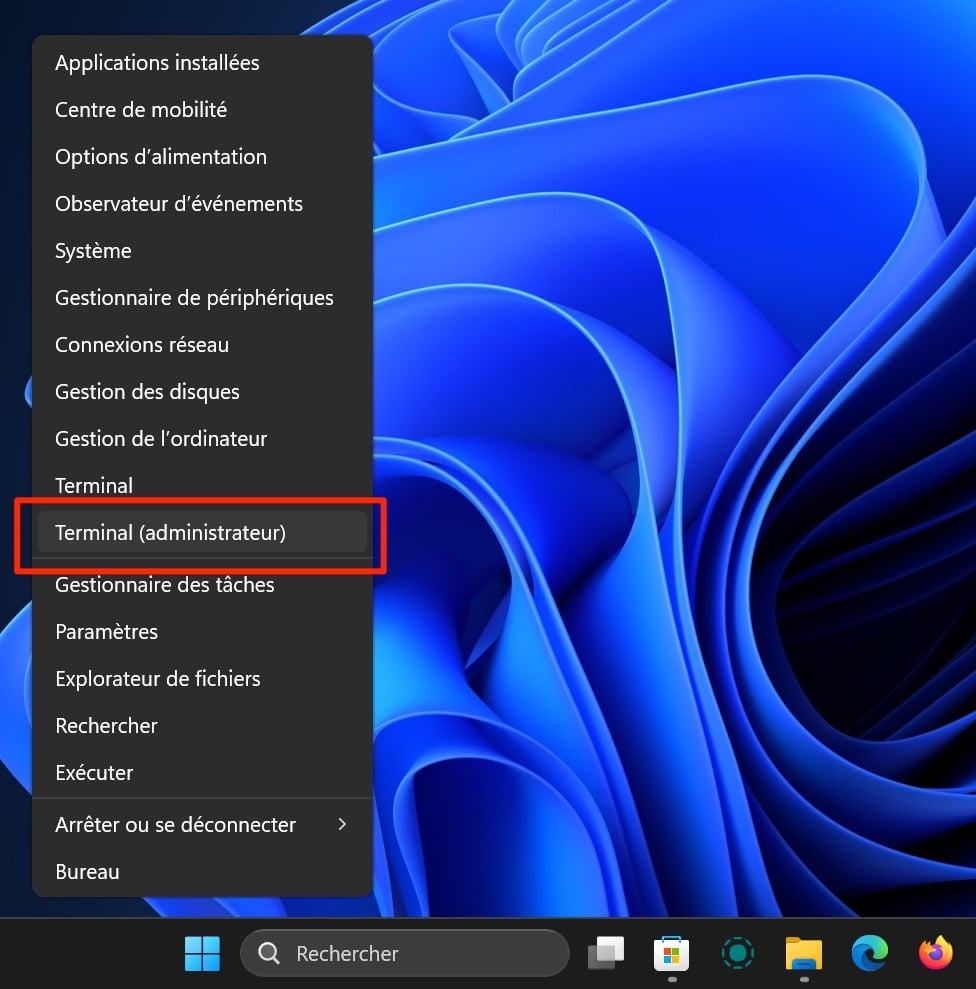
Task: Launch Observateur d'événements
Action: point(202,204)
